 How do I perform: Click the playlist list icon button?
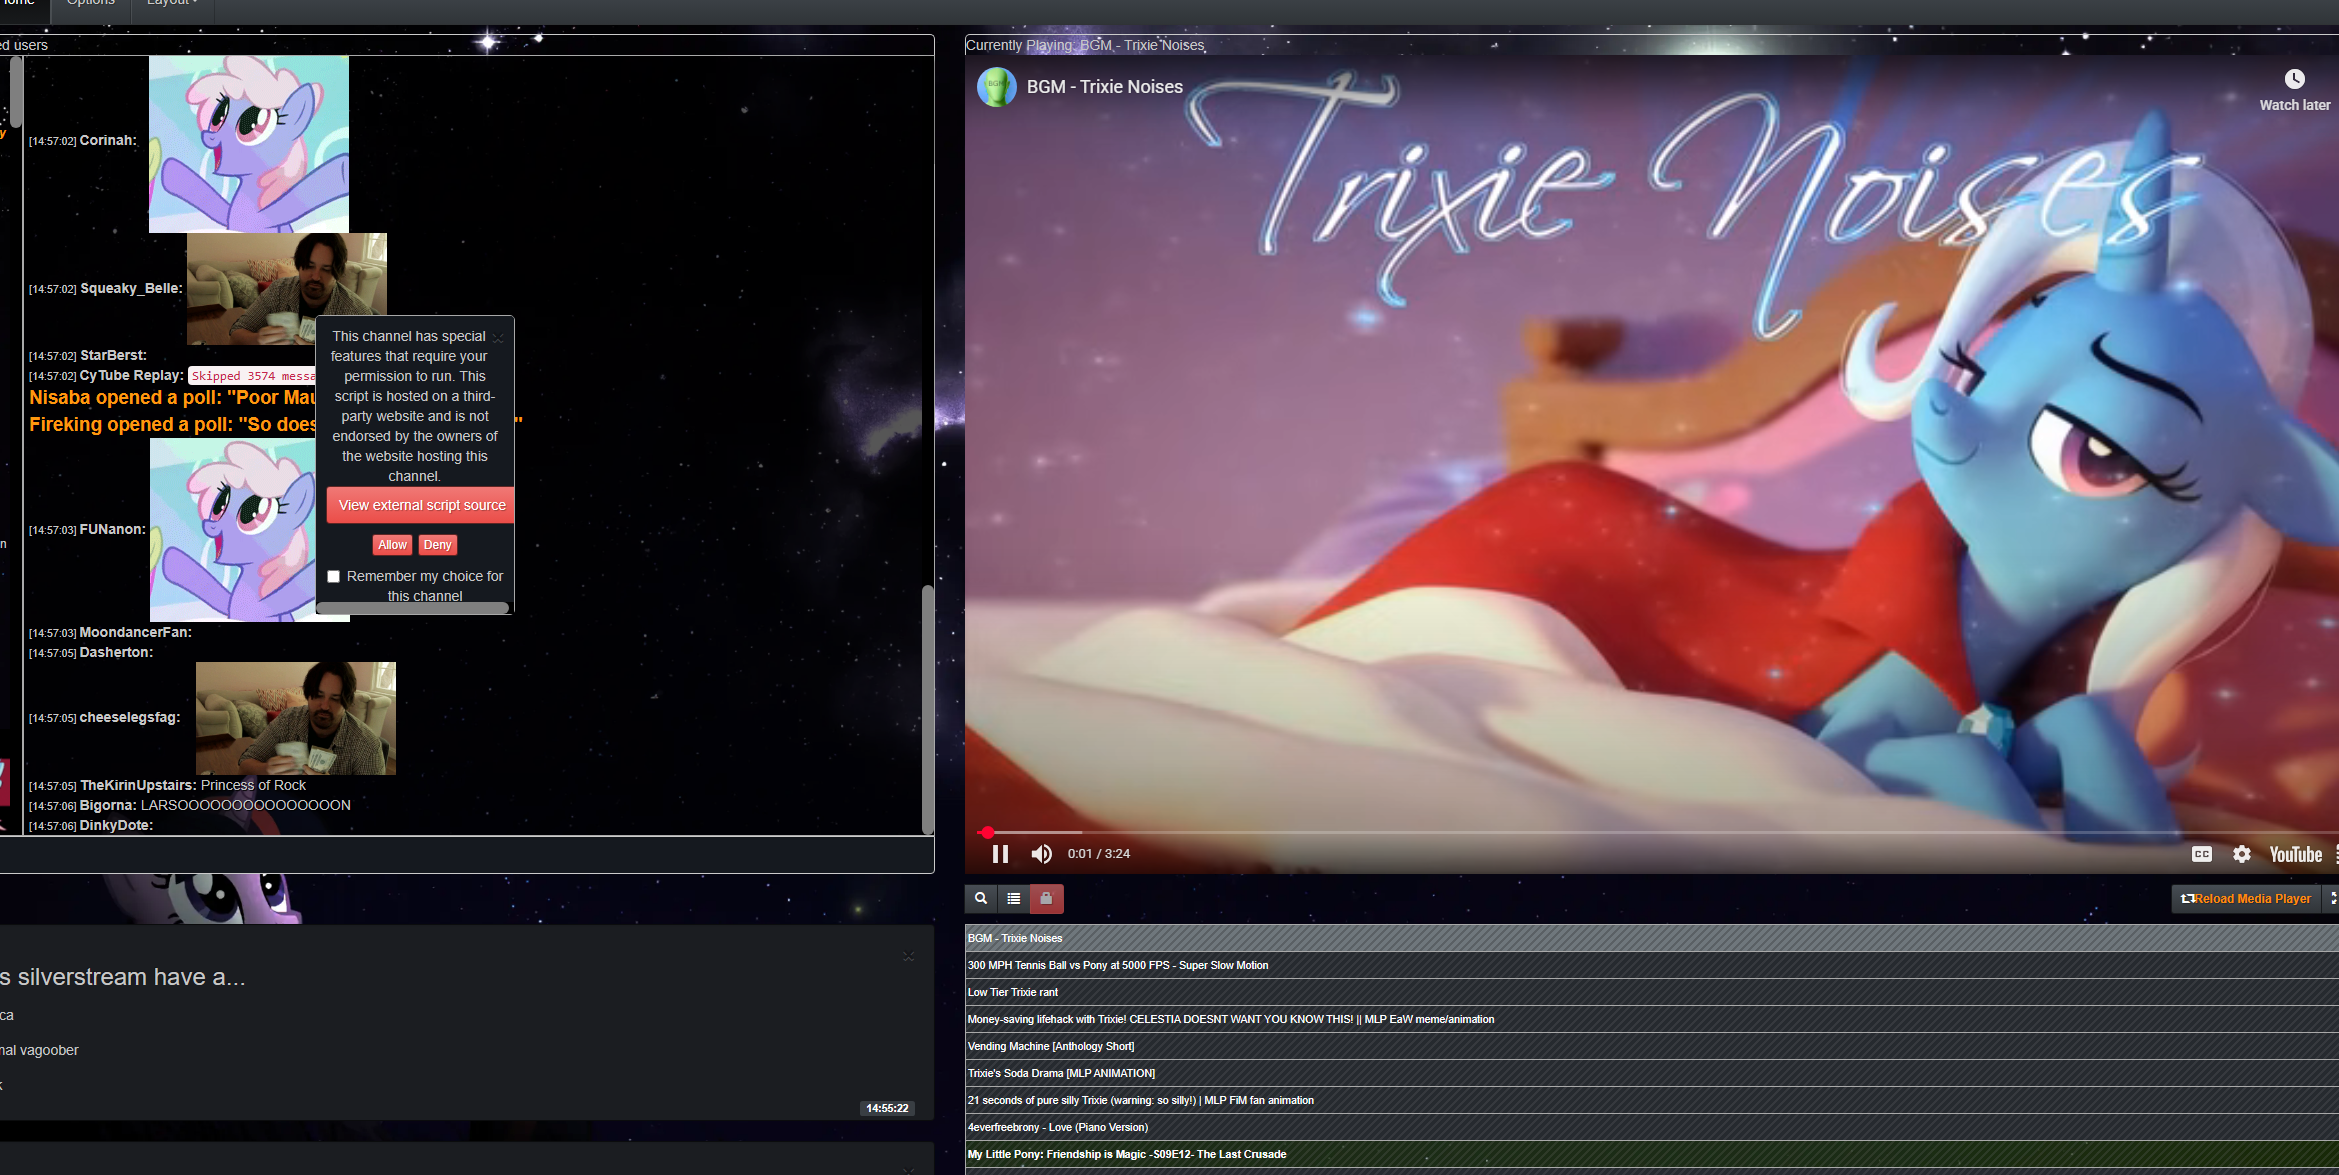[x=1013, y=898]
